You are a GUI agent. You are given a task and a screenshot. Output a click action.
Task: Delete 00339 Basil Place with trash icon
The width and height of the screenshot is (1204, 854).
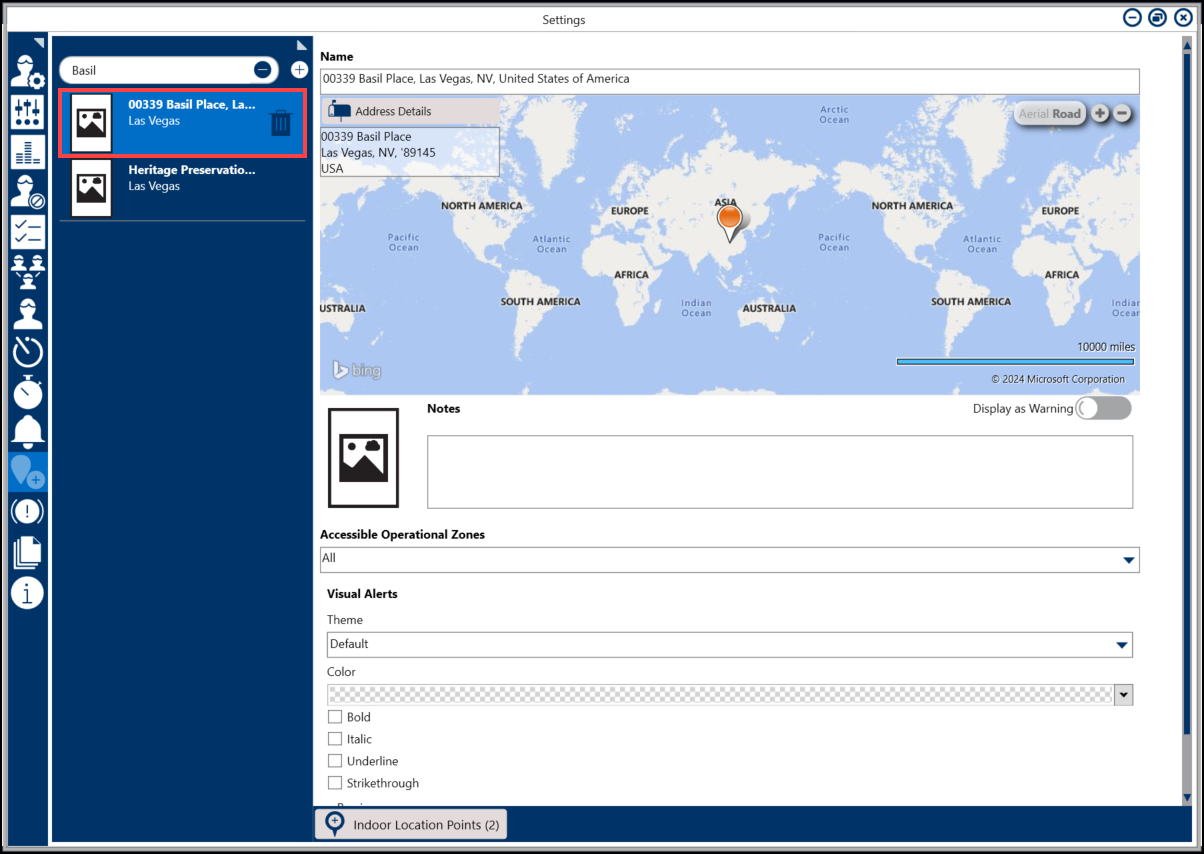[x=281, y=123]
